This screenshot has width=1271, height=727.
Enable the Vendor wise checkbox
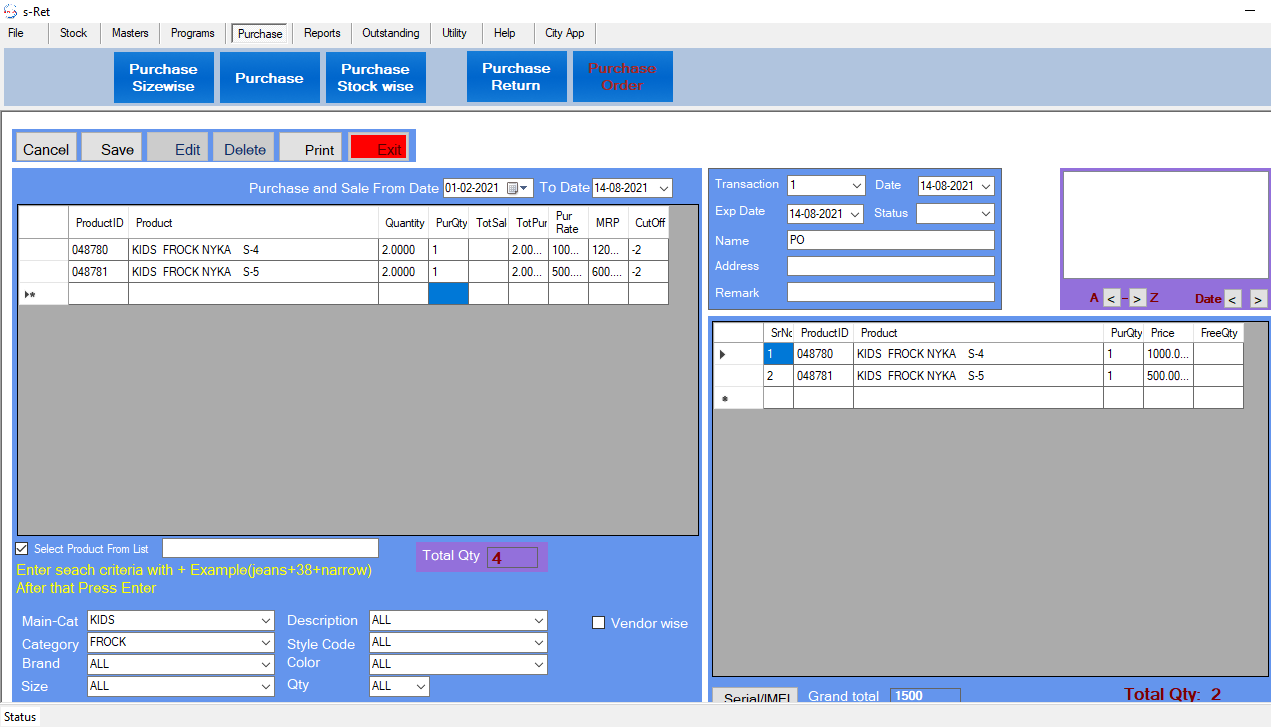click(x=599, y=623)
